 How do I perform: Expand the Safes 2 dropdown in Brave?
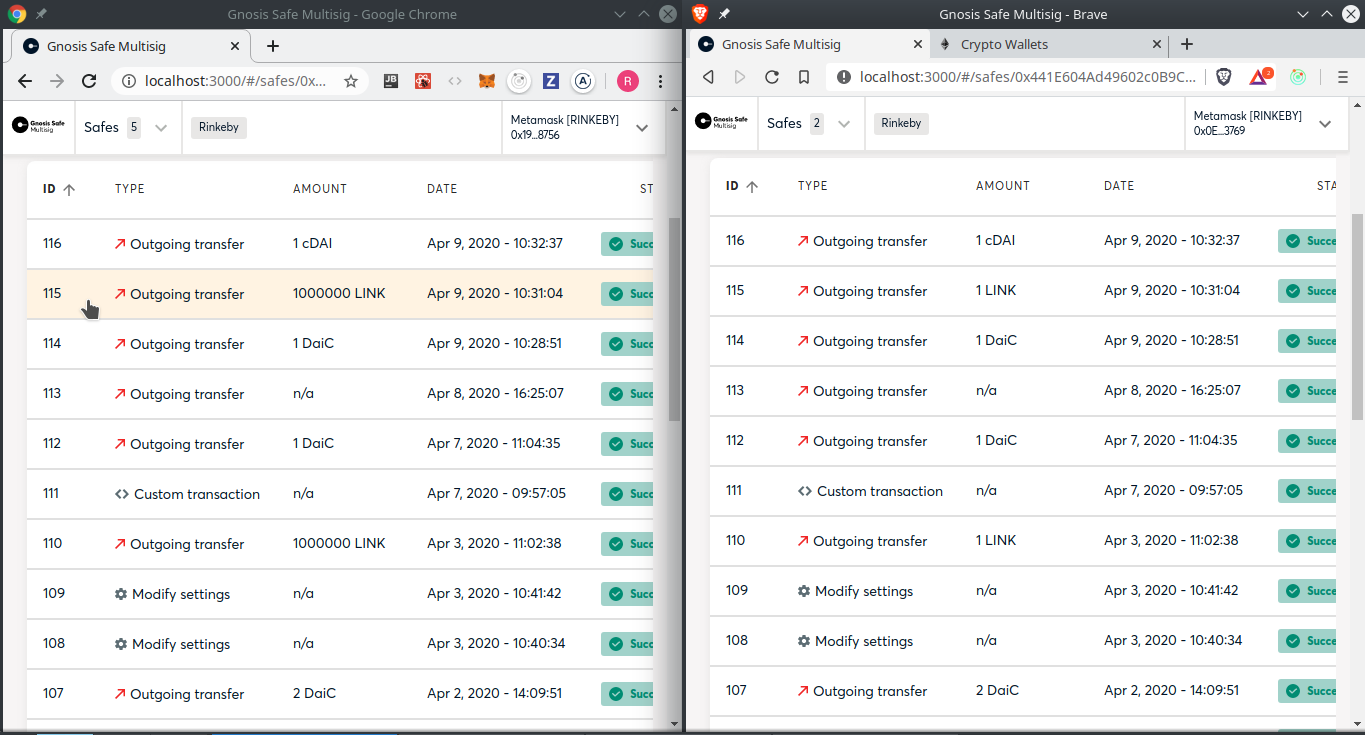point(844,124)
